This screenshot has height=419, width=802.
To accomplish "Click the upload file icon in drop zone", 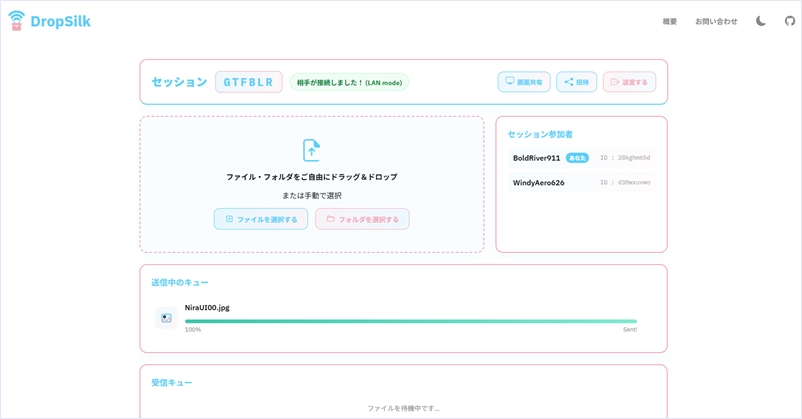I will point(312,150).
